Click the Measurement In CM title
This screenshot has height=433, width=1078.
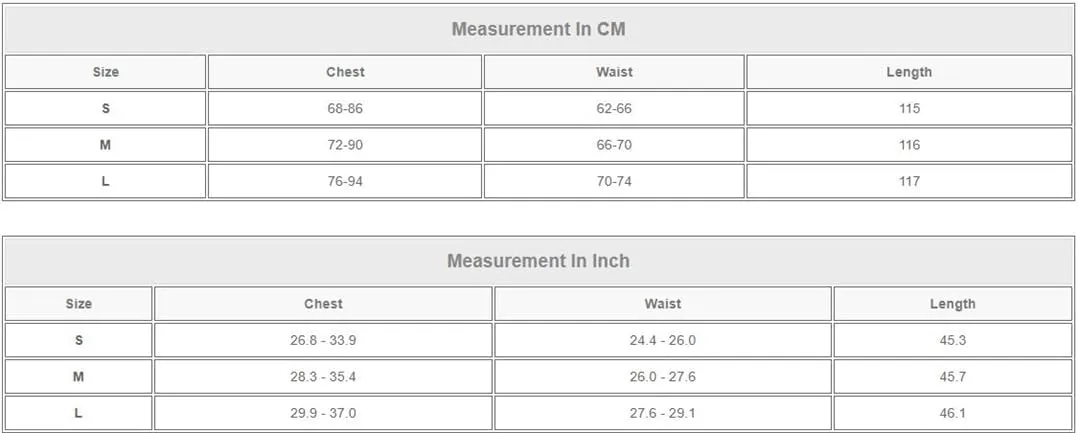[538, 29]
